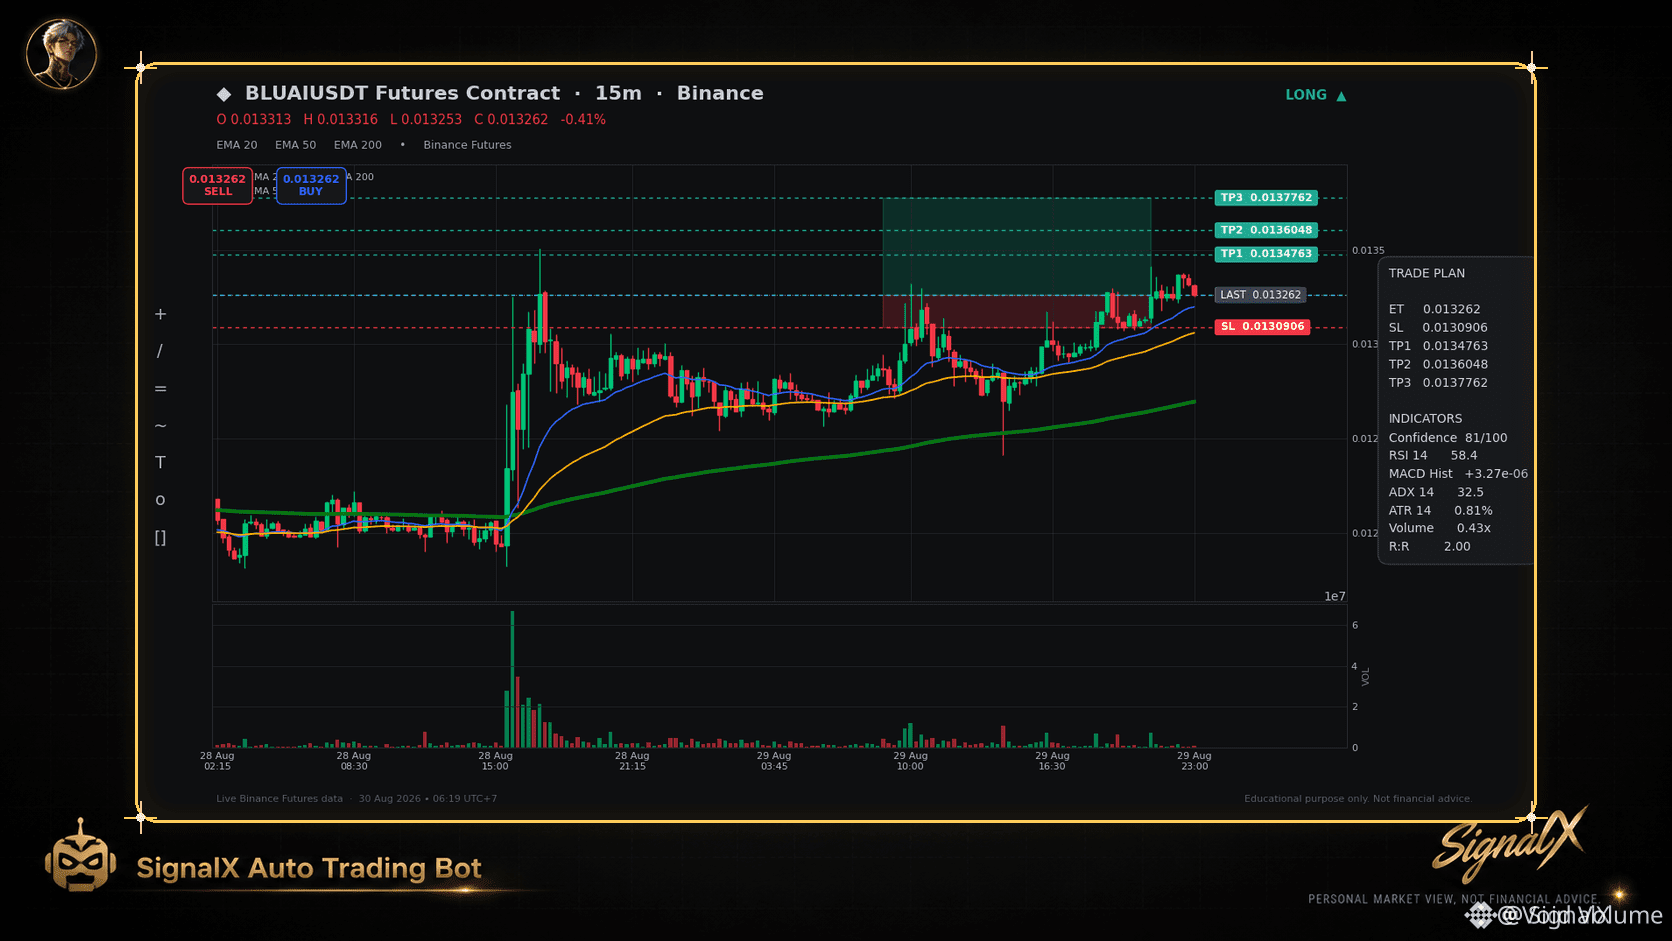Click the EMA 200 legend label
This screenshot has width=1672, height=941.
coord(358,145)
